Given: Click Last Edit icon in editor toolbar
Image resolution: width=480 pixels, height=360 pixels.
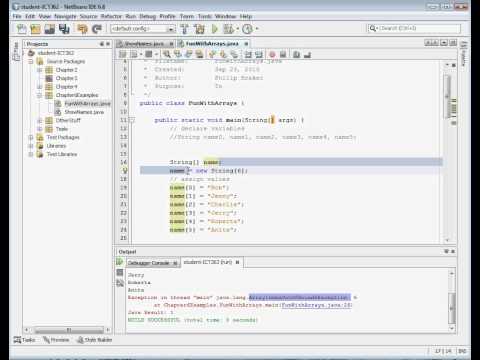Looking at the screenshot, I should point(123,54).
